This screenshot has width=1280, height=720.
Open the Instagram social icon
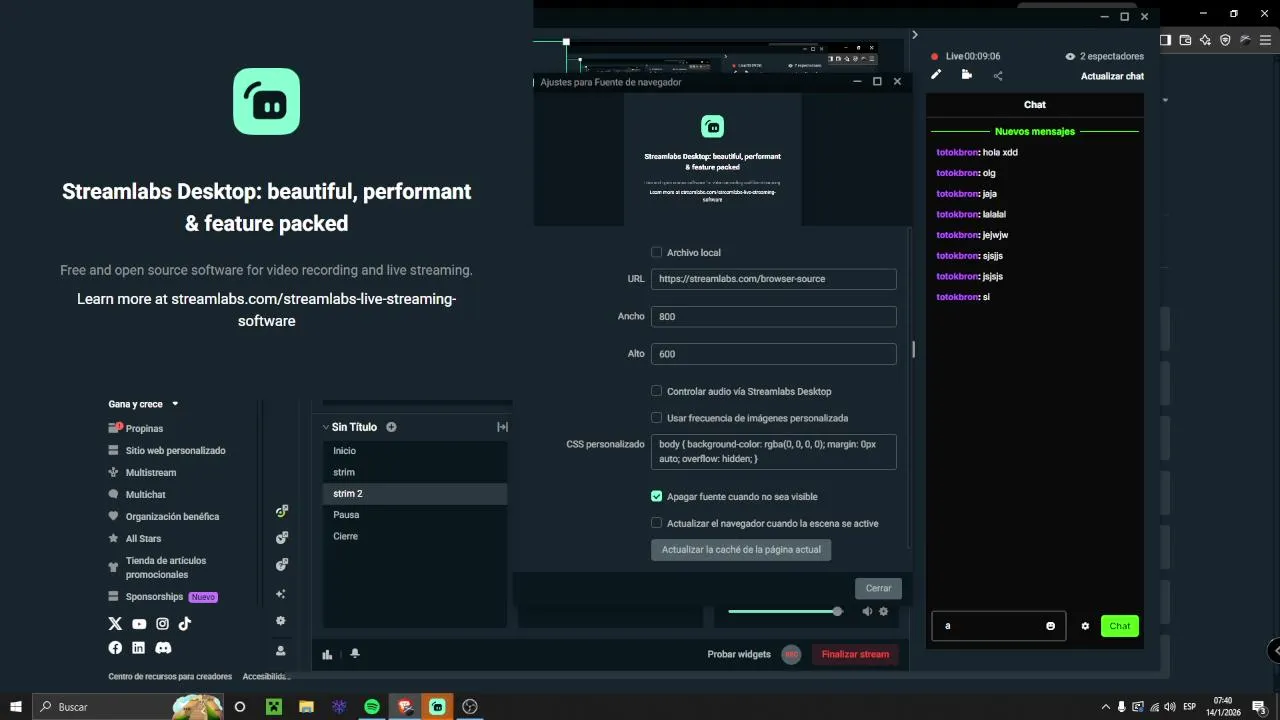click(x=162, y=624)
